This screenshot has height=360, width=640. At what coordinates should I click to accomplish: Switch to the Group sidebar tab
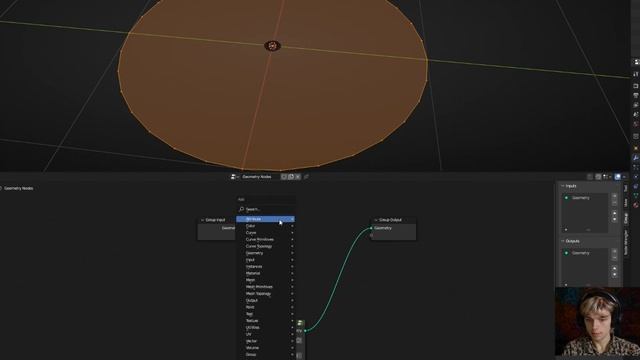pos(626,218)
